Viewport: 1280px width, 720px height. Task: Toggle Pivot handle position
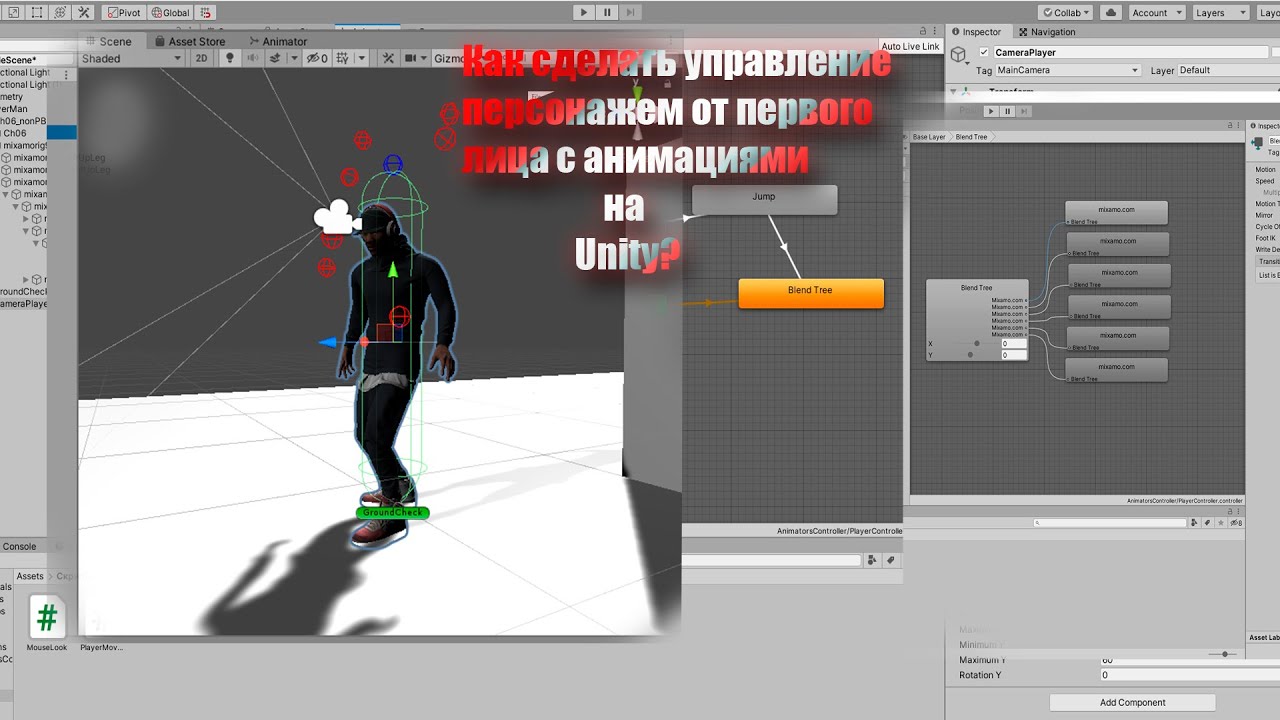pyautogui.click(x=124, y=13)
